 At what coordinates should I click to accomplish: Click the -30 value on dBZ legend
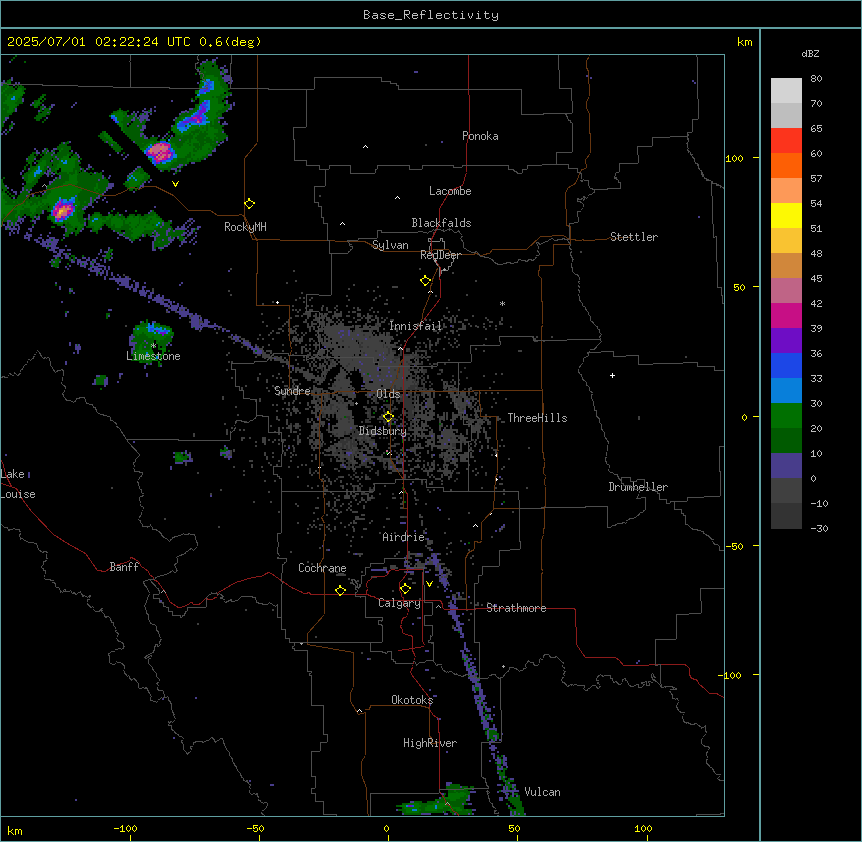point(819,528)
